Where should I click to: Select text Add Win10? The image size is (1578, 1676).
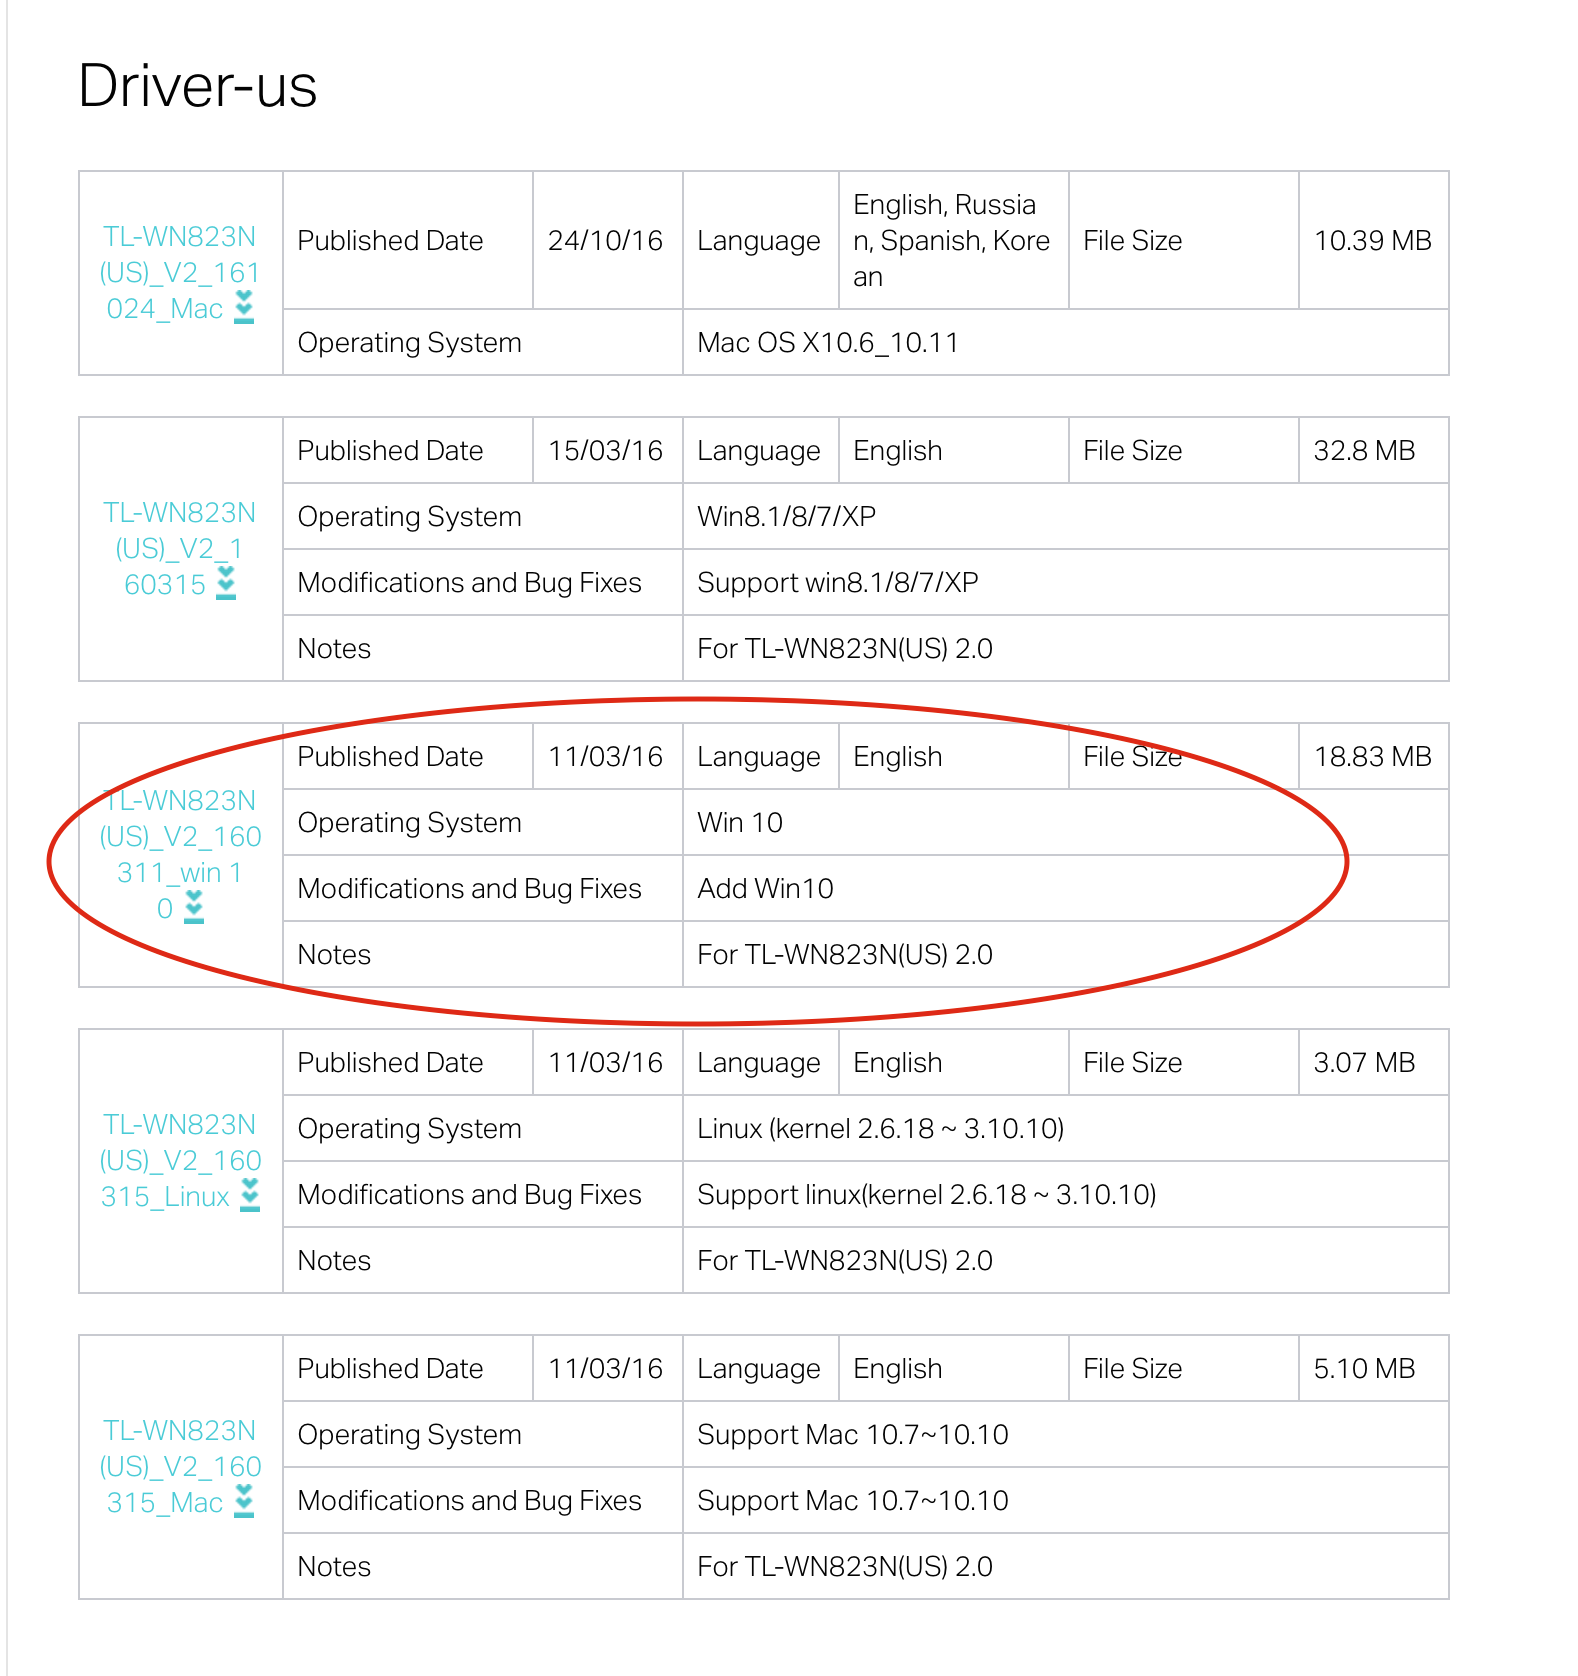765,888
